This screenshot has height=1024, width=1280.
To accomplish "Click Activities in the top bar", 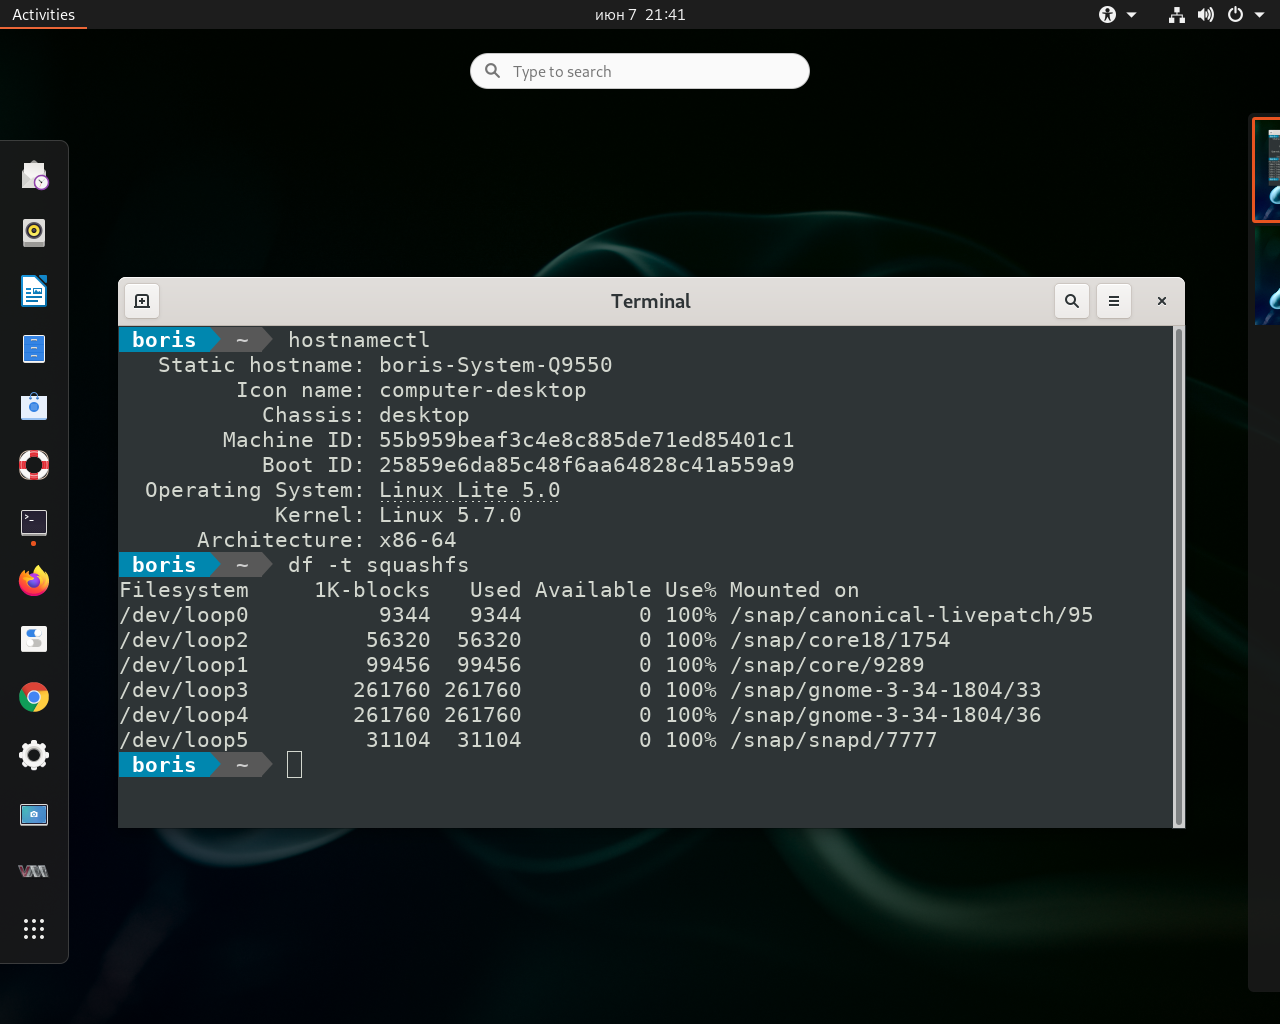I will click(43, 14).
